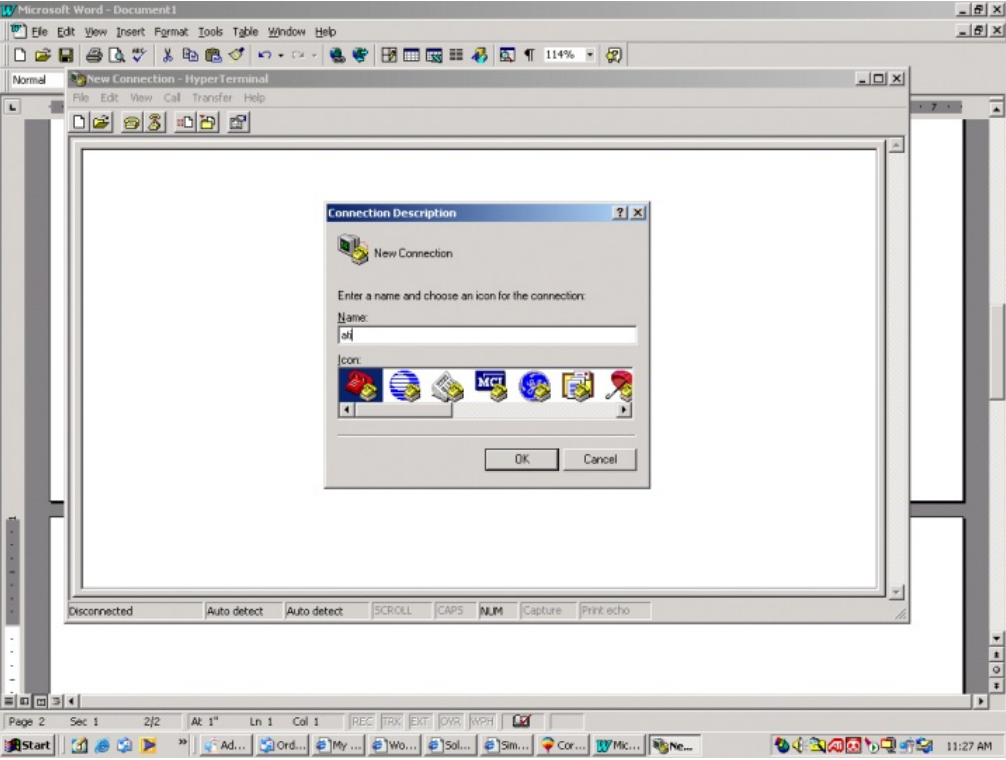Open Microsoft Word Help icon
1006x760 pixels.
(614, 55)
